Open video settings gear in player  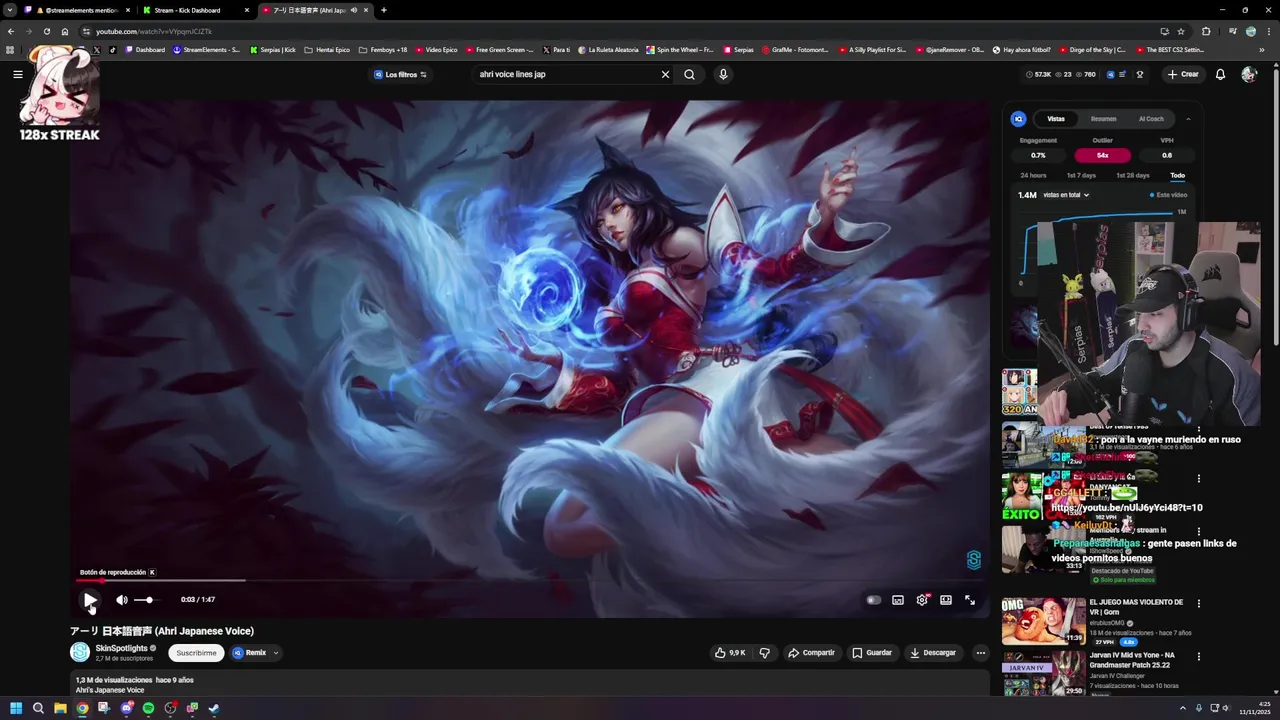click(922, 600)
